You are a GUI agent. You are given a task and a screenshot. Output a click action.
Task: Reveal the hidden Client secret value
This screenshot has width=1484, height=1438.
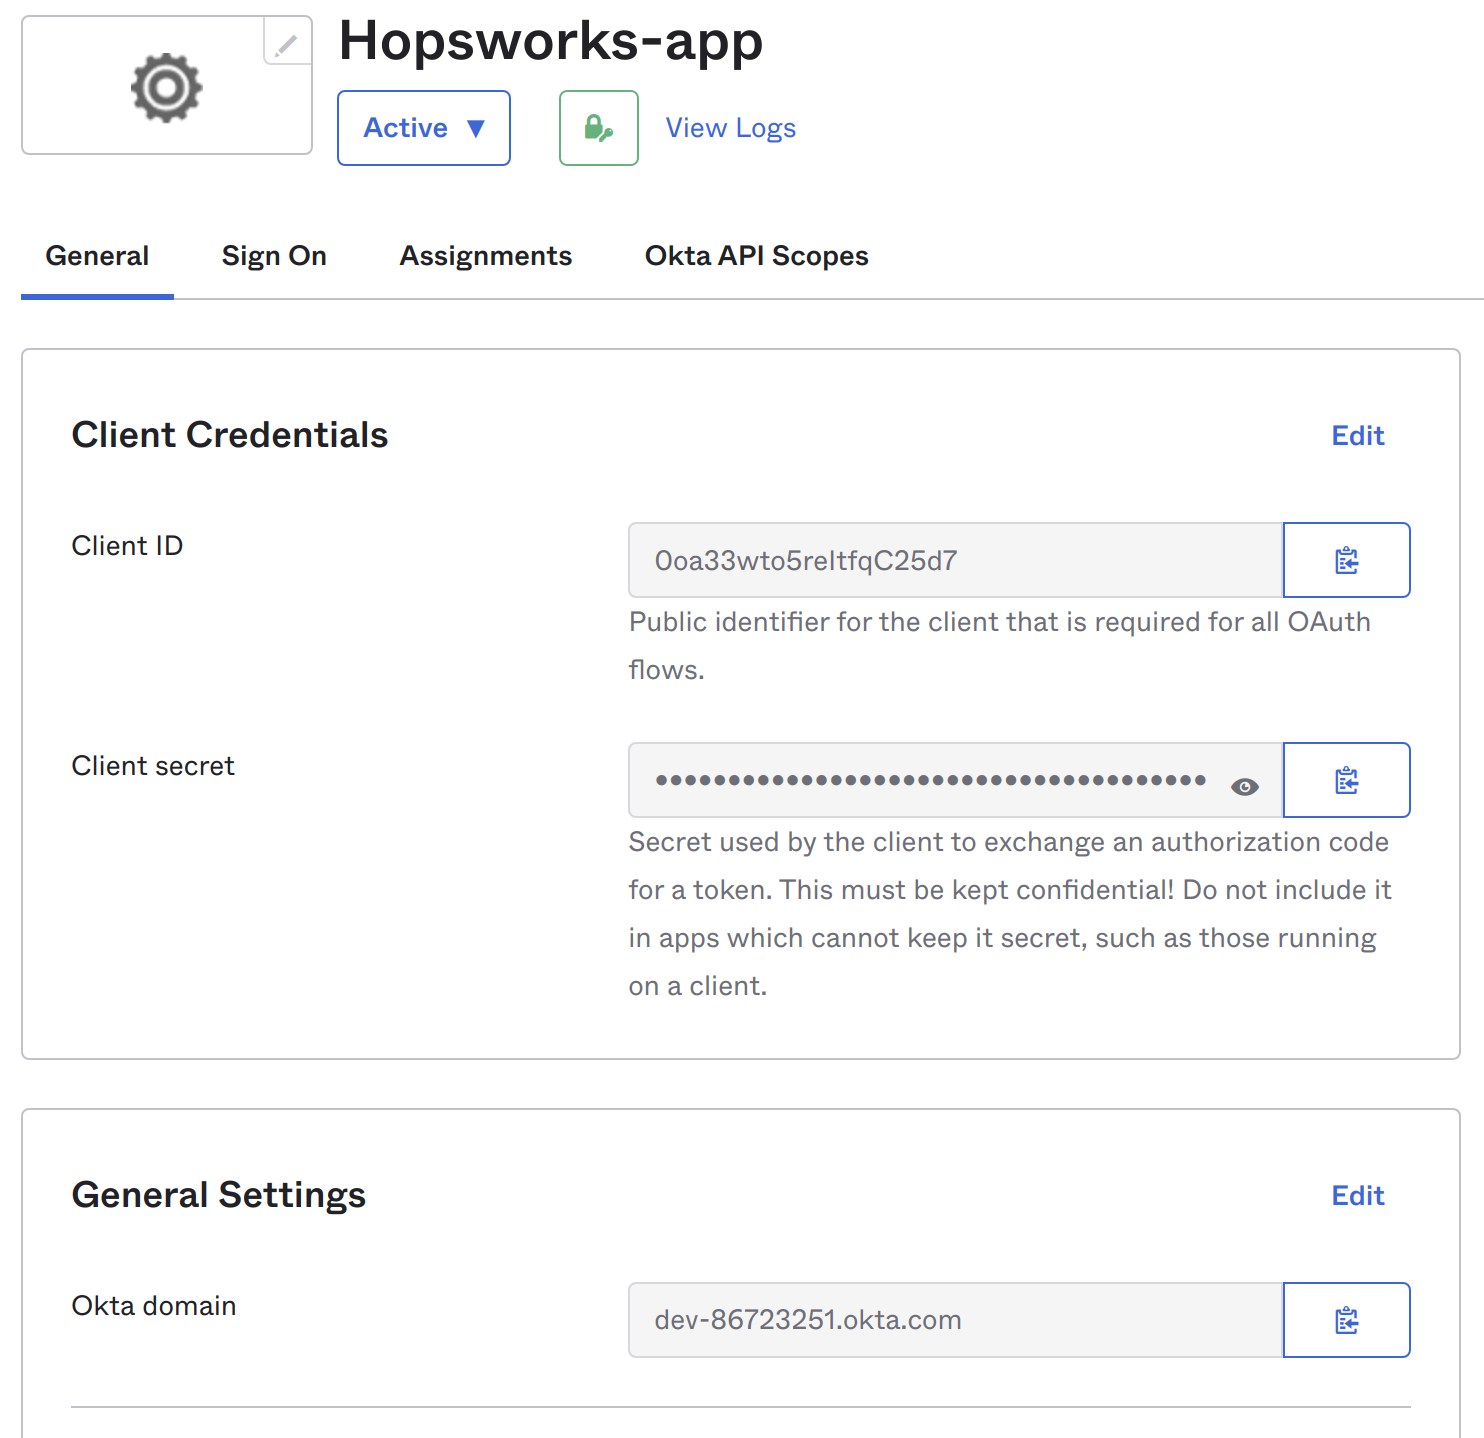coord(1244,787)
